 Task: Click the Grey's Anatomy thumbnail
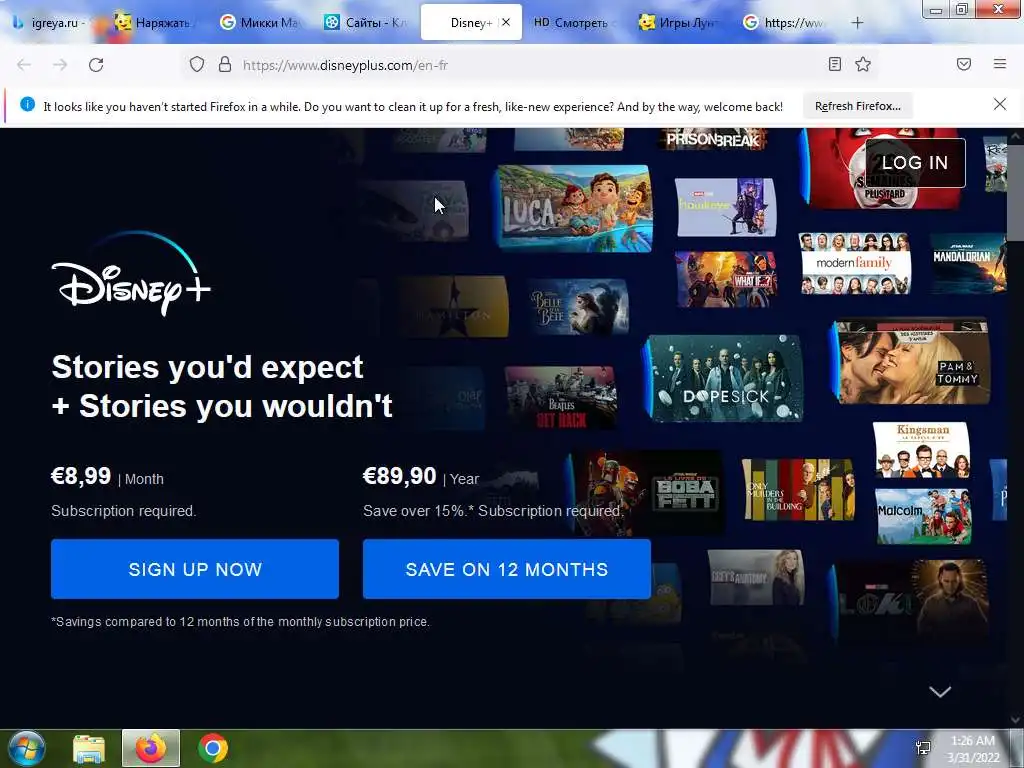point(756,577)
